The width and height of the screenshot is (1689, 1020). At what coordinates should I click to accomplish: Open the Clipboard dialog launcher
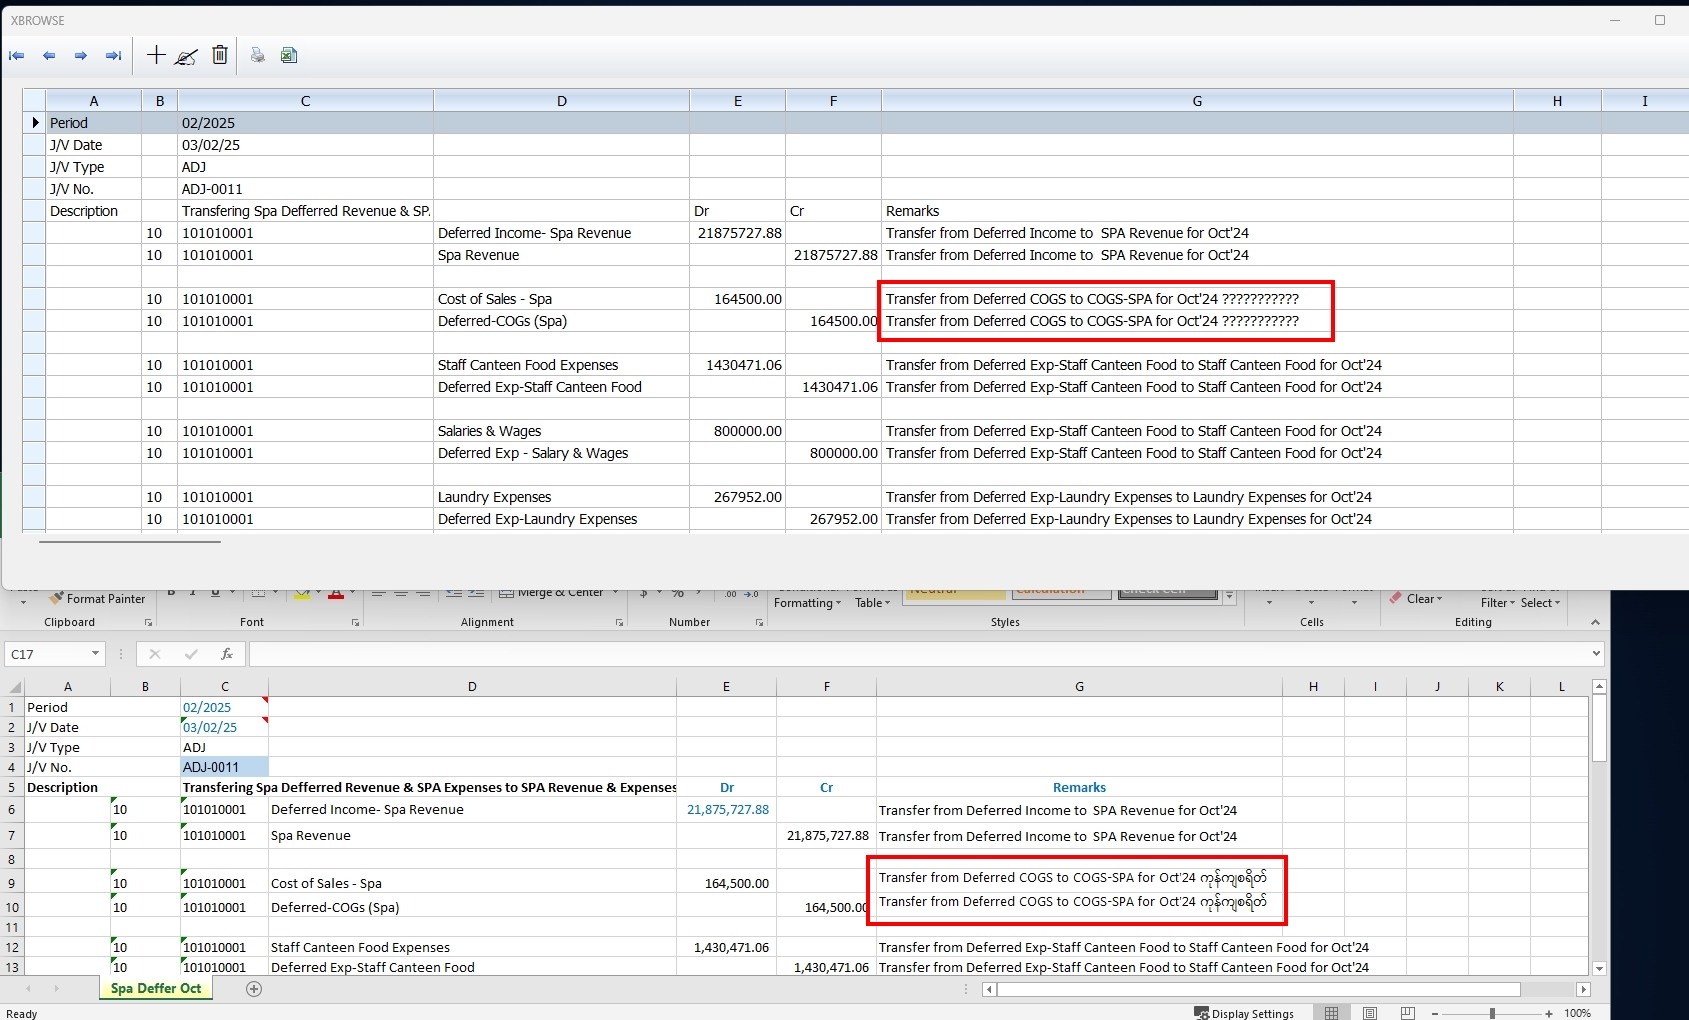click(x=148, y=623)
